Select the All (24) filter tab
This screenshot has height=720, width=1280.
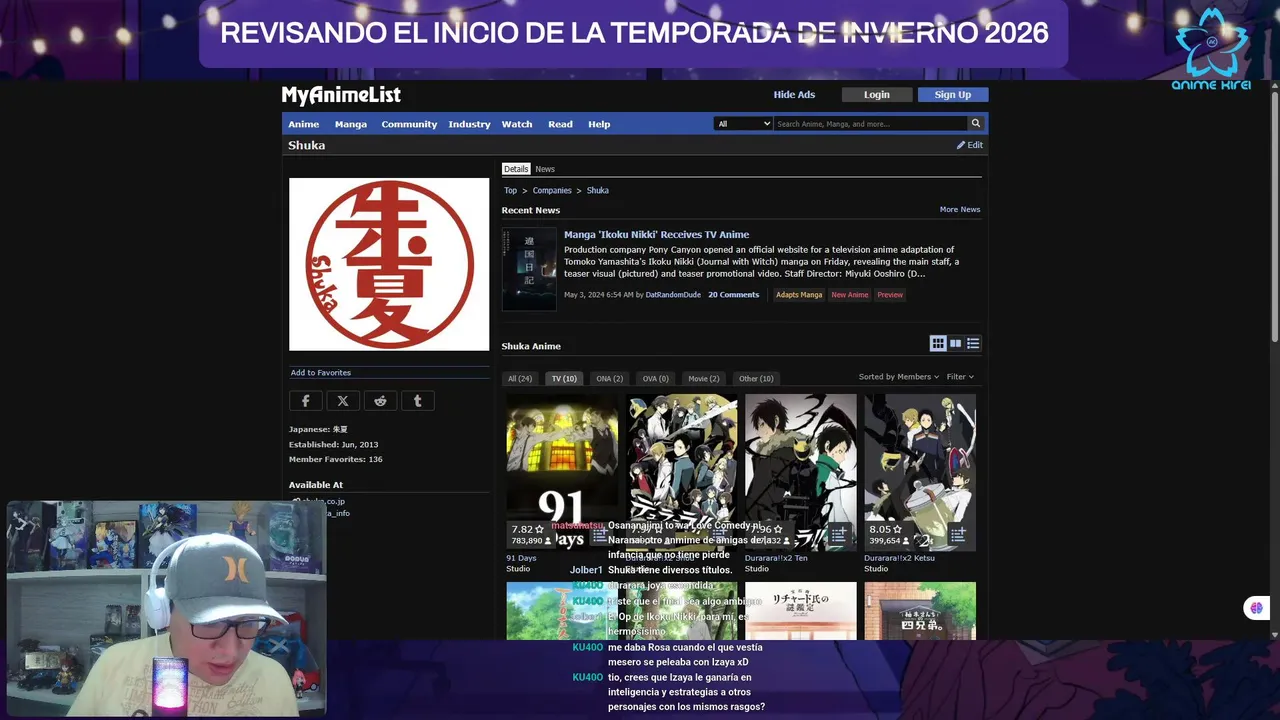(x=520, y=379)
